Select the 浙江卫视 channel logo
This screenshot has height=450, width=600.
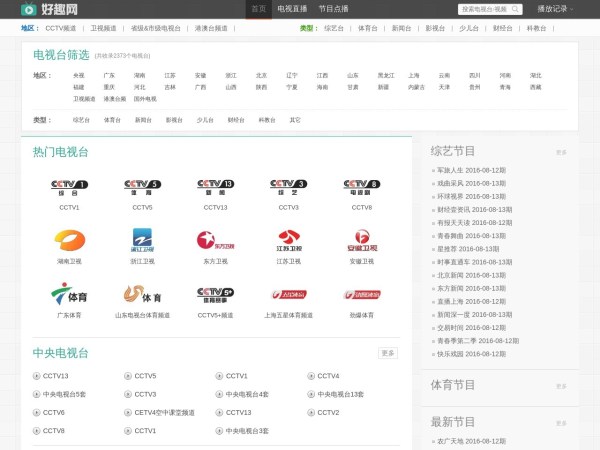click(142, 239)
